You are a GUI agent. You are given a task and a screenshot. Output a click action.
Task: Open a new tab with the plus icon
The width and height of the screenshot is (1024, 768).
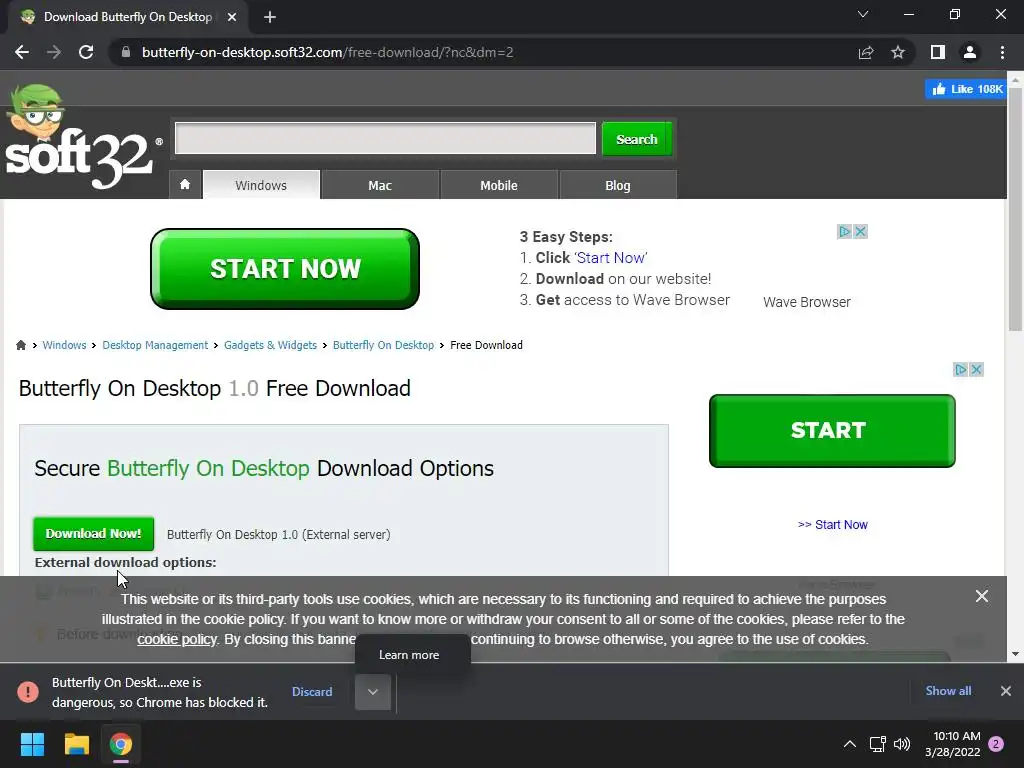pyautogui.click(x=270, y=17)
